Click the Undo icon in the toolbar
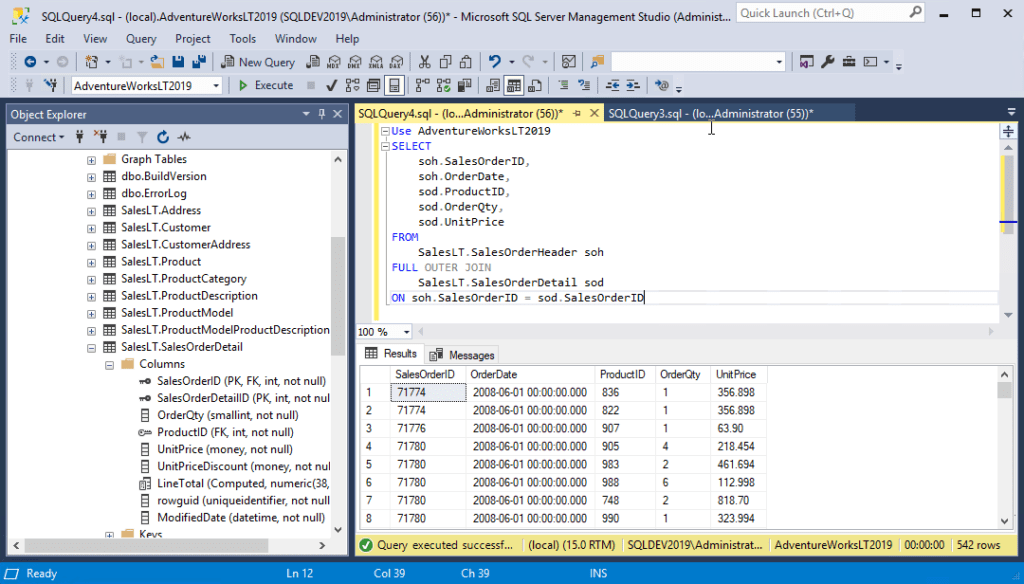1024x584 pixels. [493, 62]
